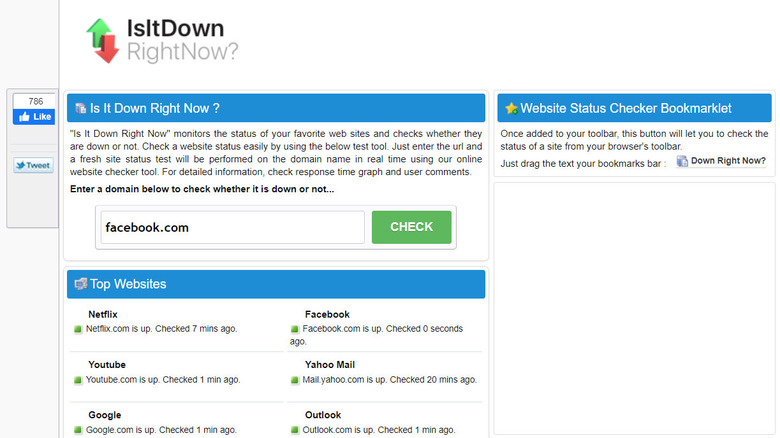Click 'Enter a domain below to check' prompt text
780x438 pixels.
click(x=202, y=189)
